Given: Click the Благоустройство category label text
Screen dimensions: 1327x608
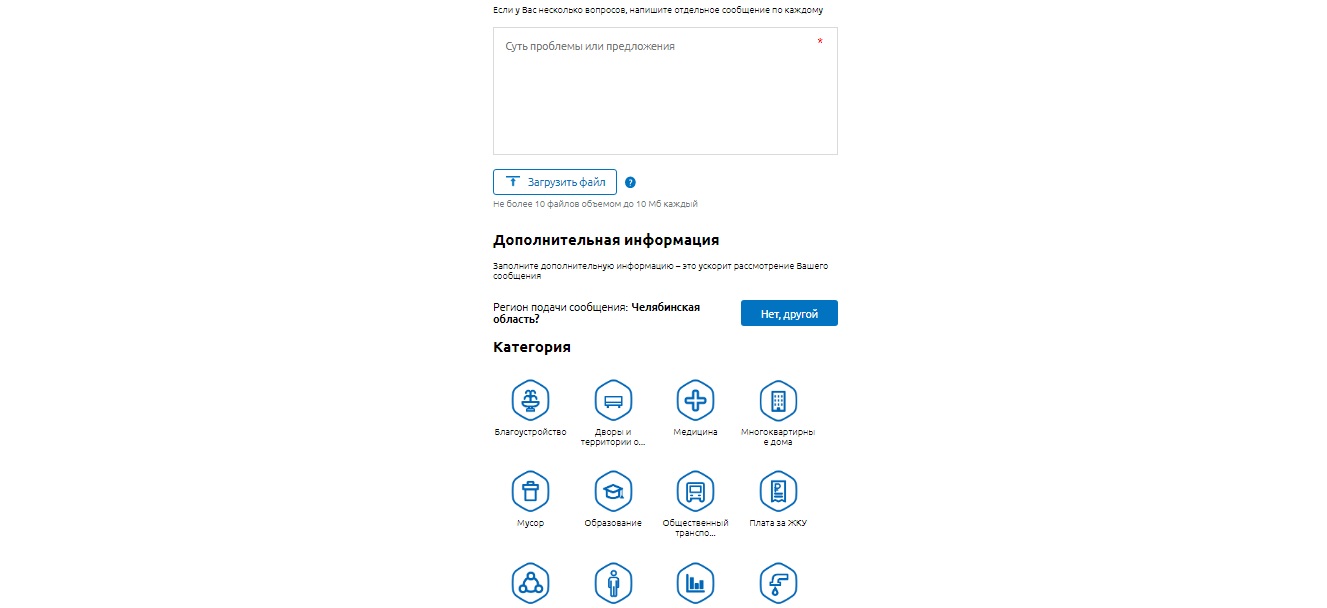Looking at the screenshot, I should (530, 432).
